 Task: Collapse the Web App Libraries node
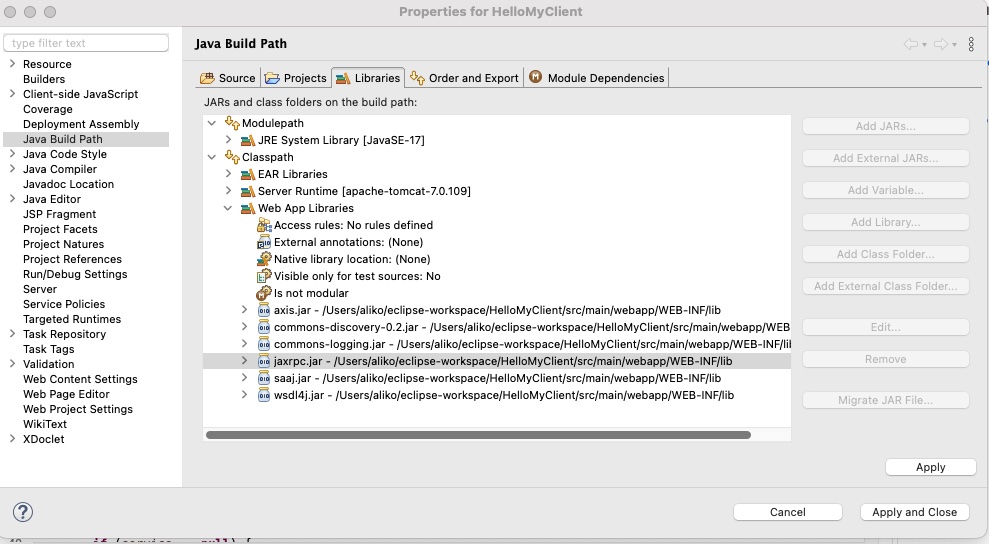point(228,208)
